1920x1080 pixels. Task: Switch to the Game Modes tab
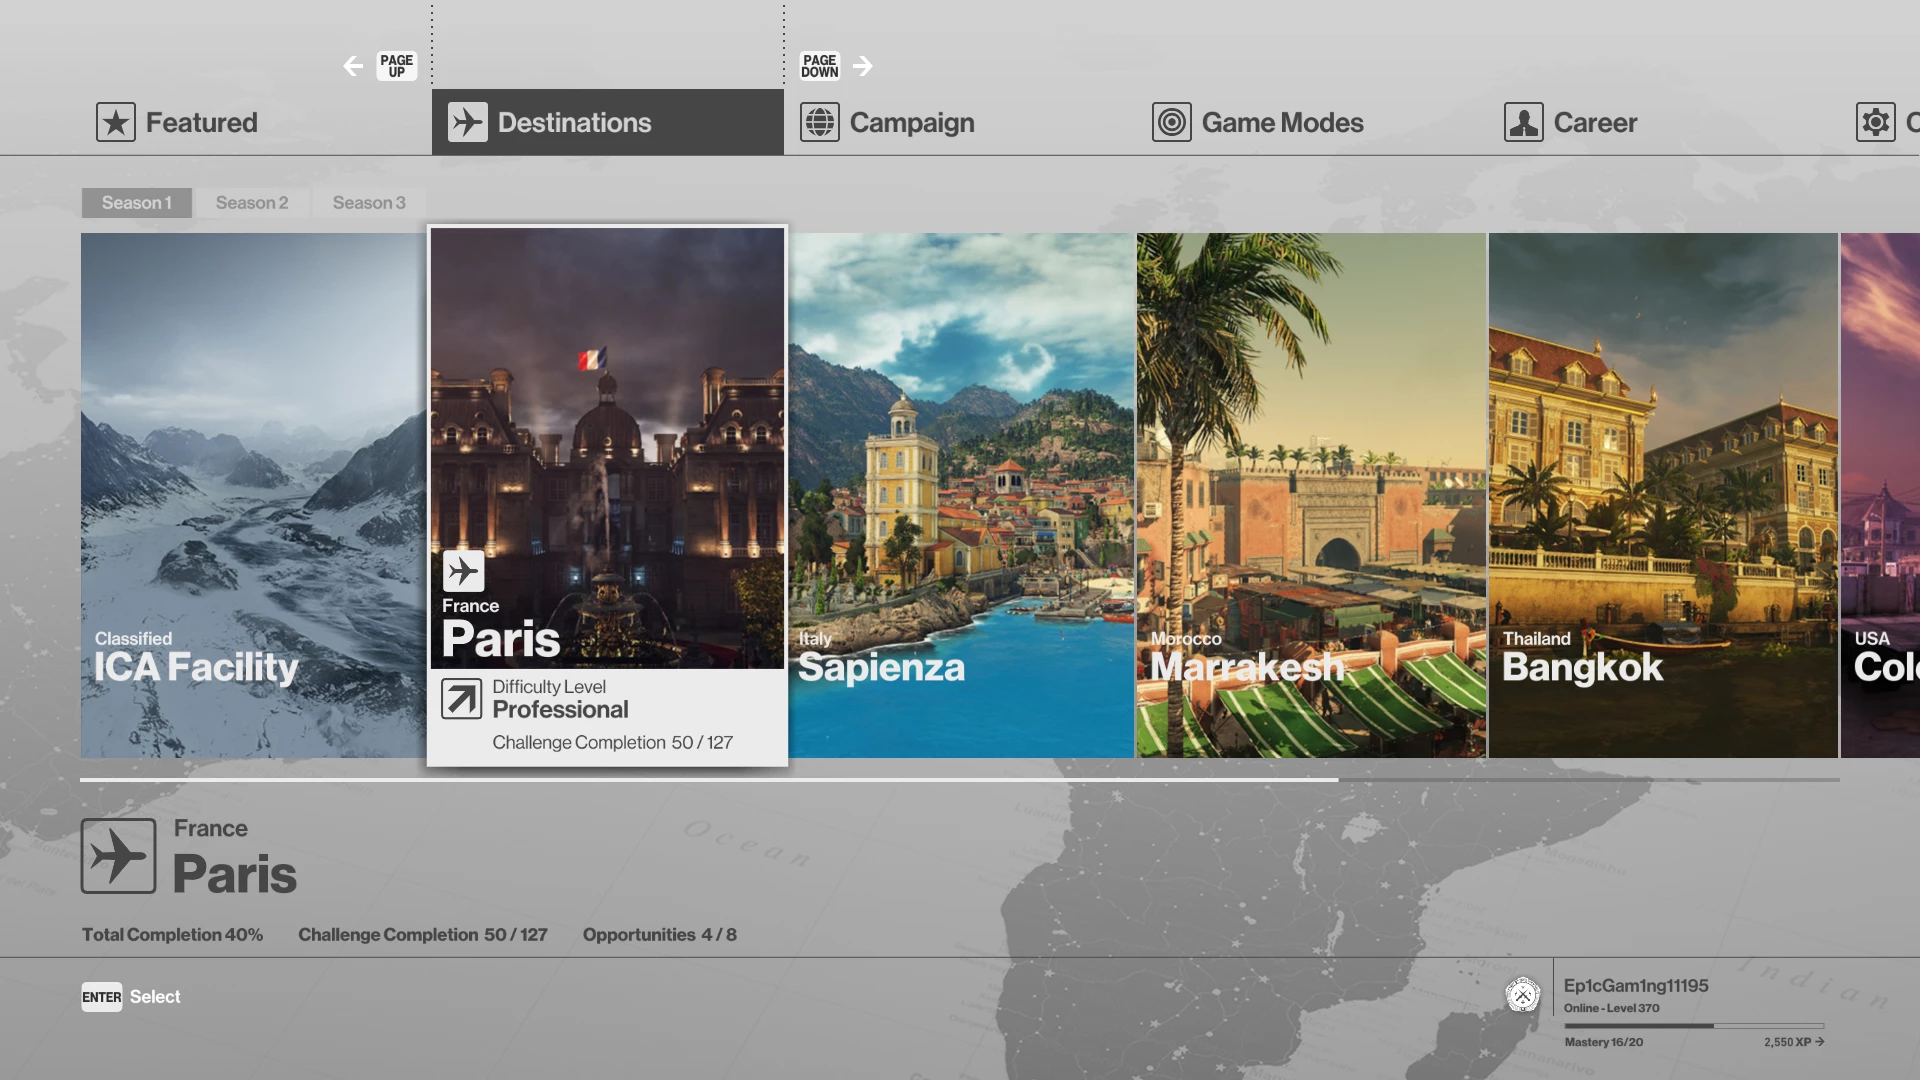point(1312,122)
